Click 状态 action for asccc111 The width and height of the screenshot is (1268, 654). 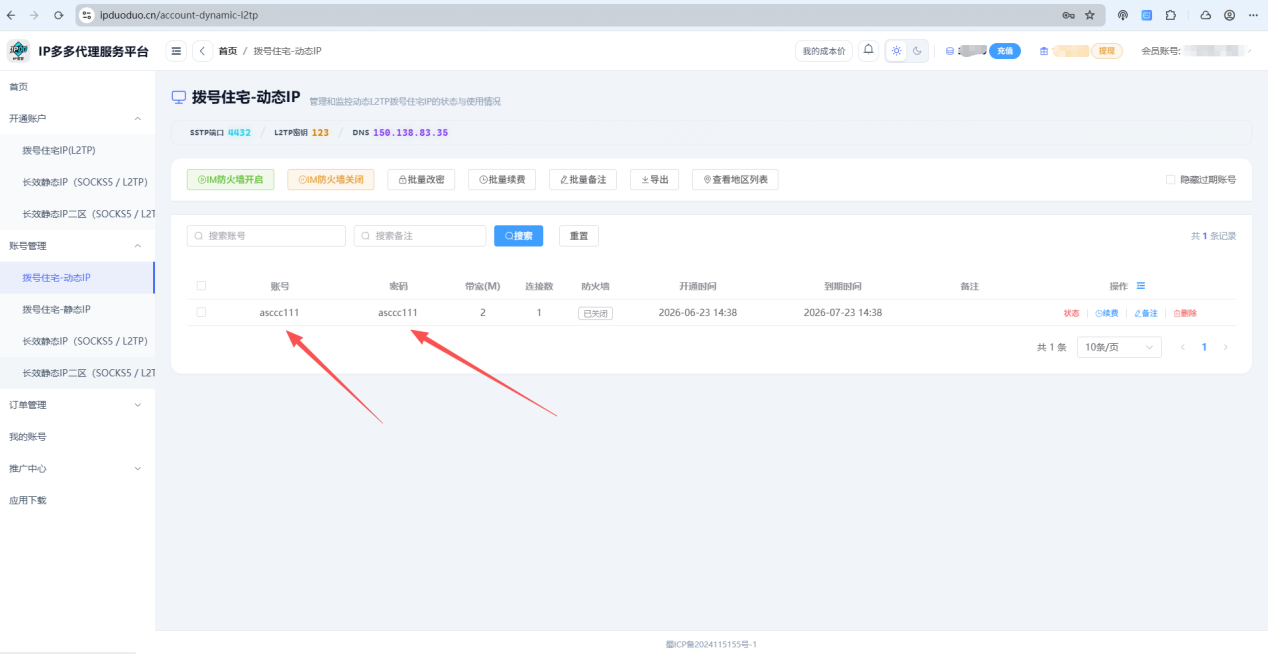tap(1071, 313)
